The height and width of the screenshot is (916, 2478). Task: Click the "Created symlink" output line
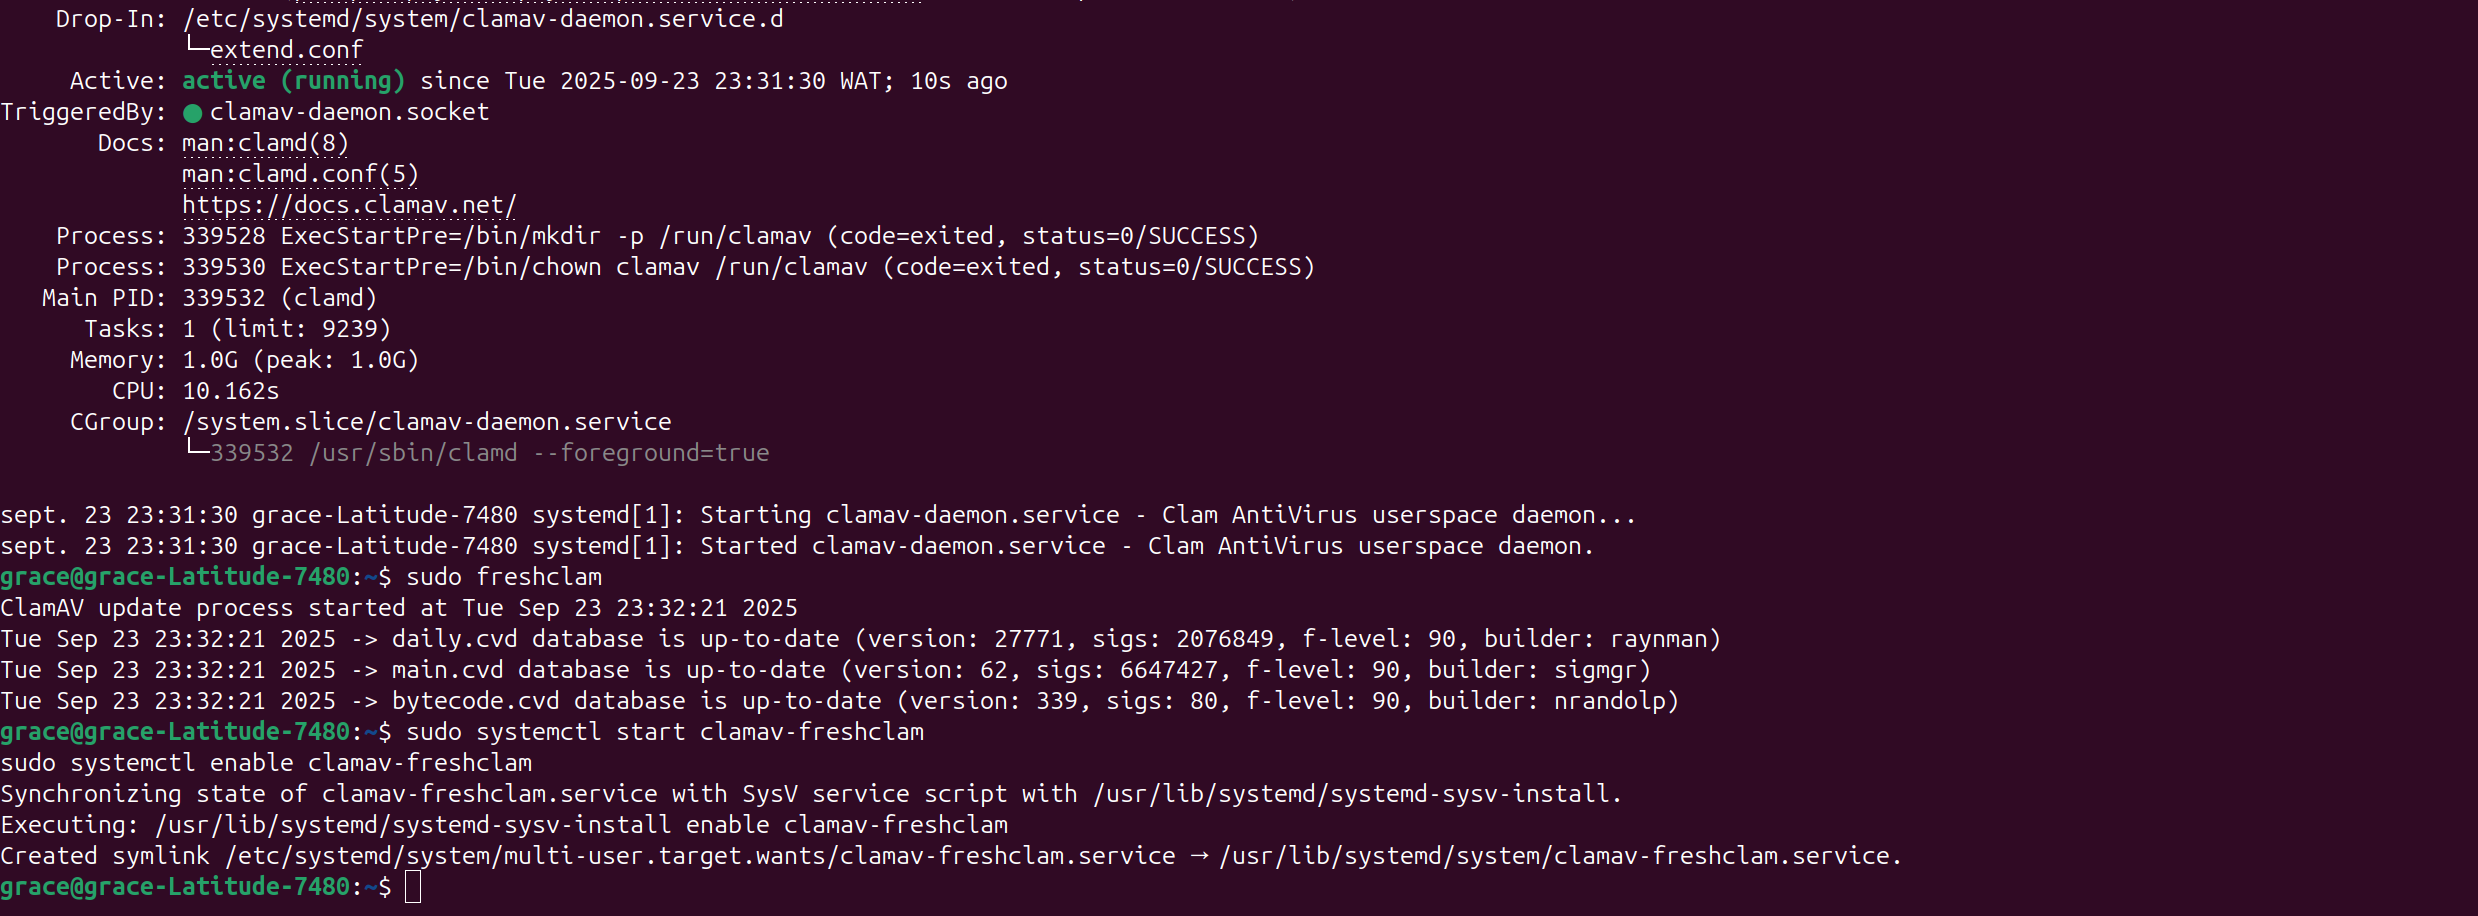point(950,856)
